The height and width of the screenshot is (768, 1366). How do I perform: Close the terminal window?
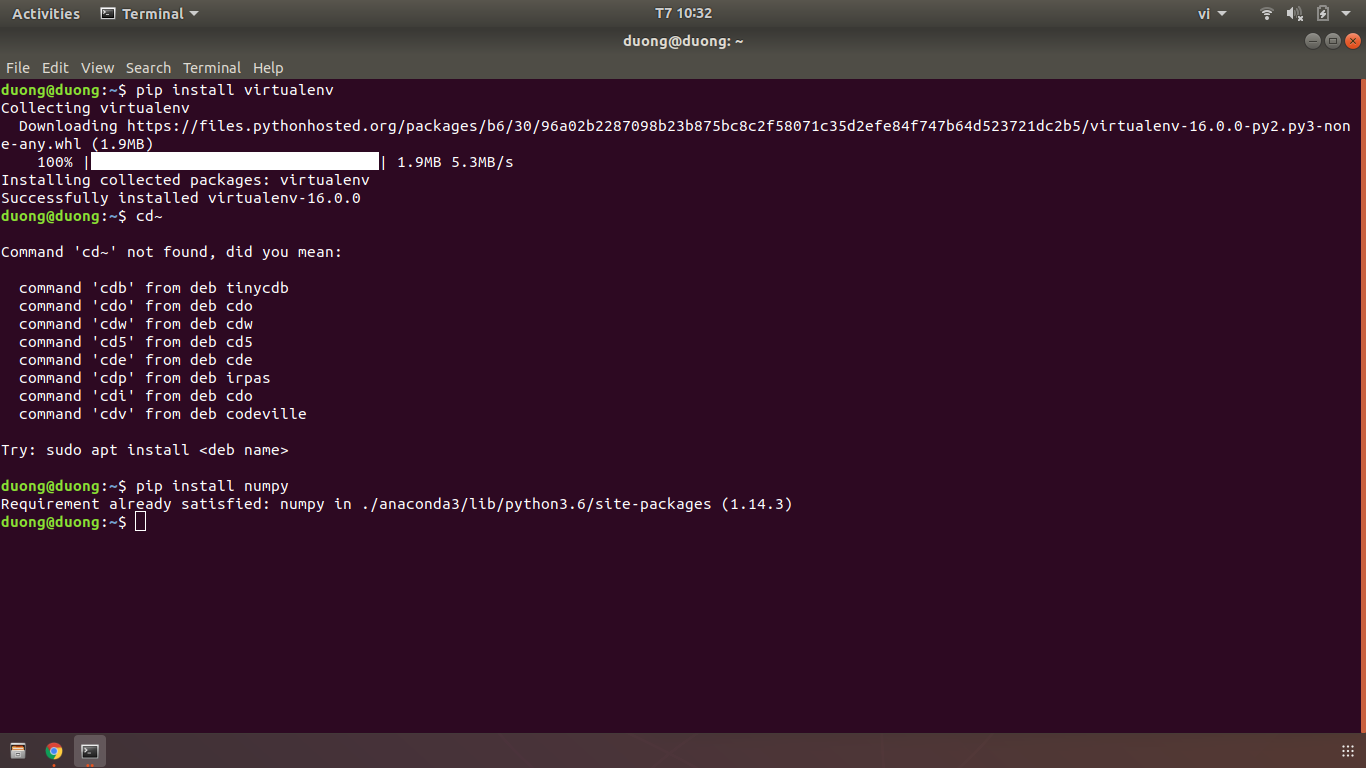tap(1353, 41)
